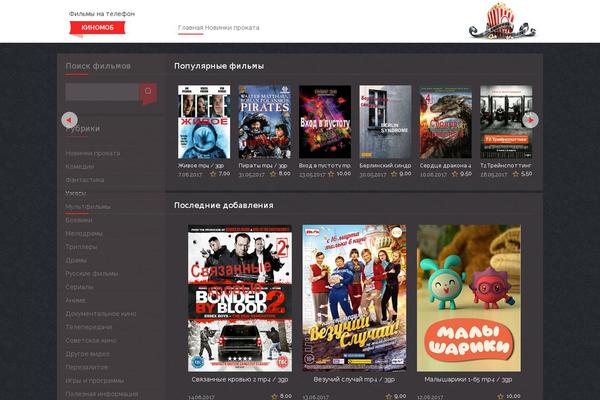Click the title Т2 Трейнспоттинг

(x=506, y=166)
